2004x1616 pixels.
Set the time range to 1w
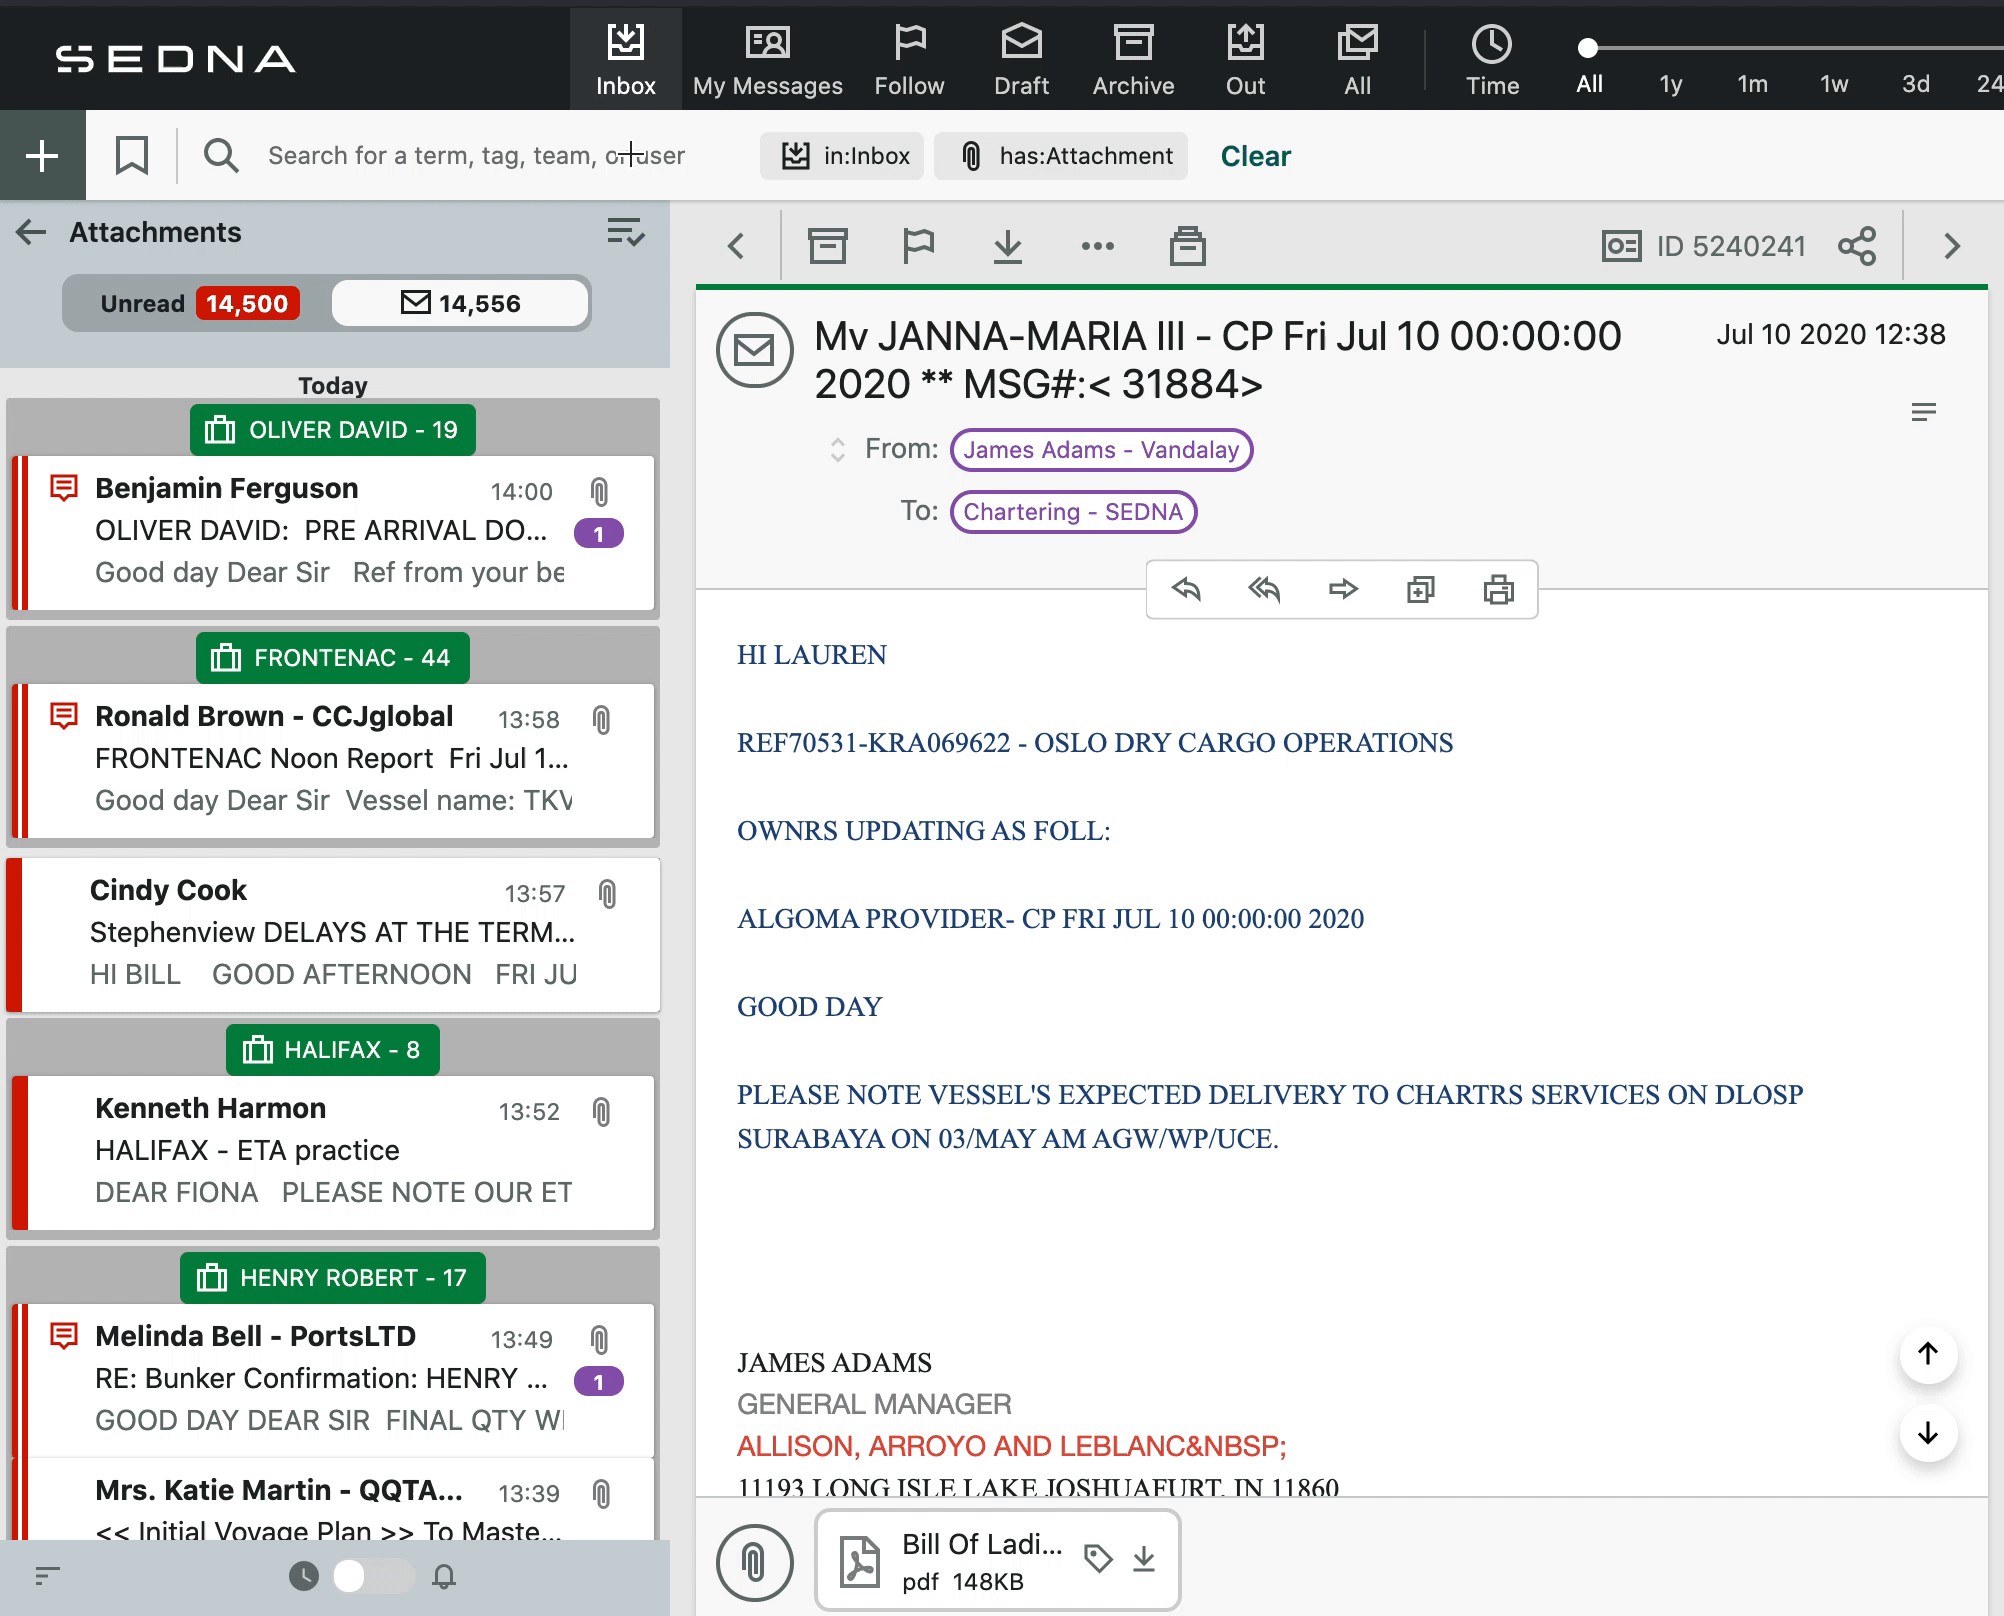(1834, 84)
